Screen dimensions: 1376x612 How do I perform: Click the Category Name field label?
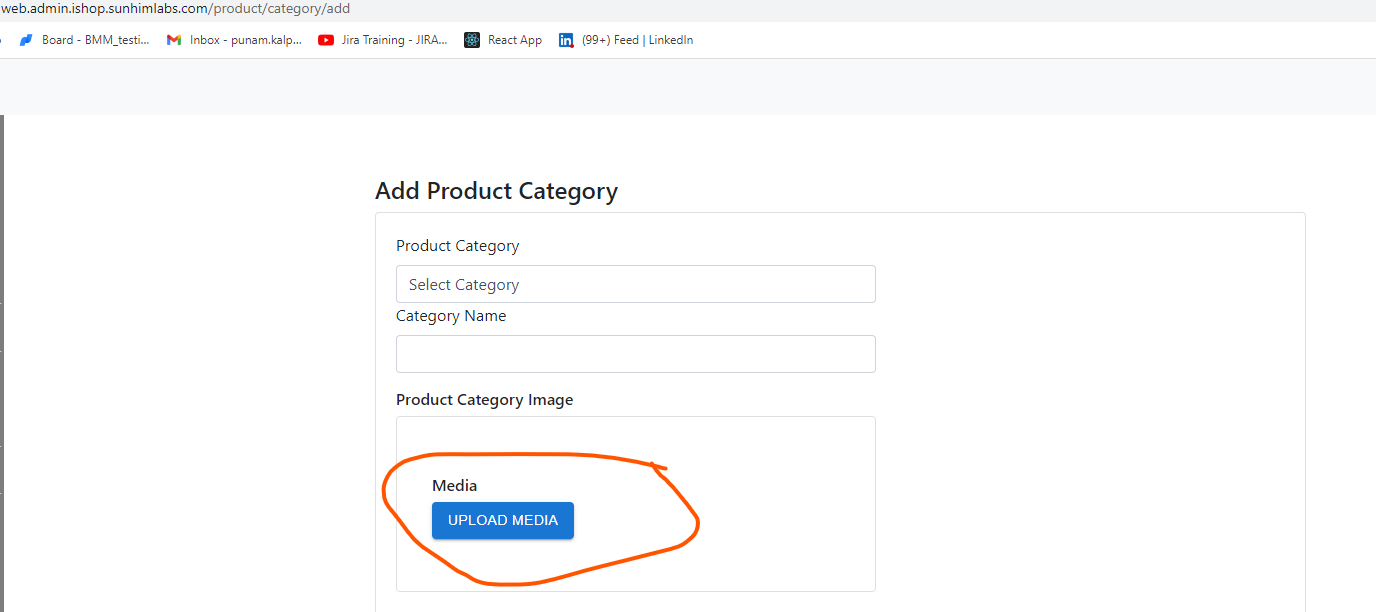pos(451,316)
